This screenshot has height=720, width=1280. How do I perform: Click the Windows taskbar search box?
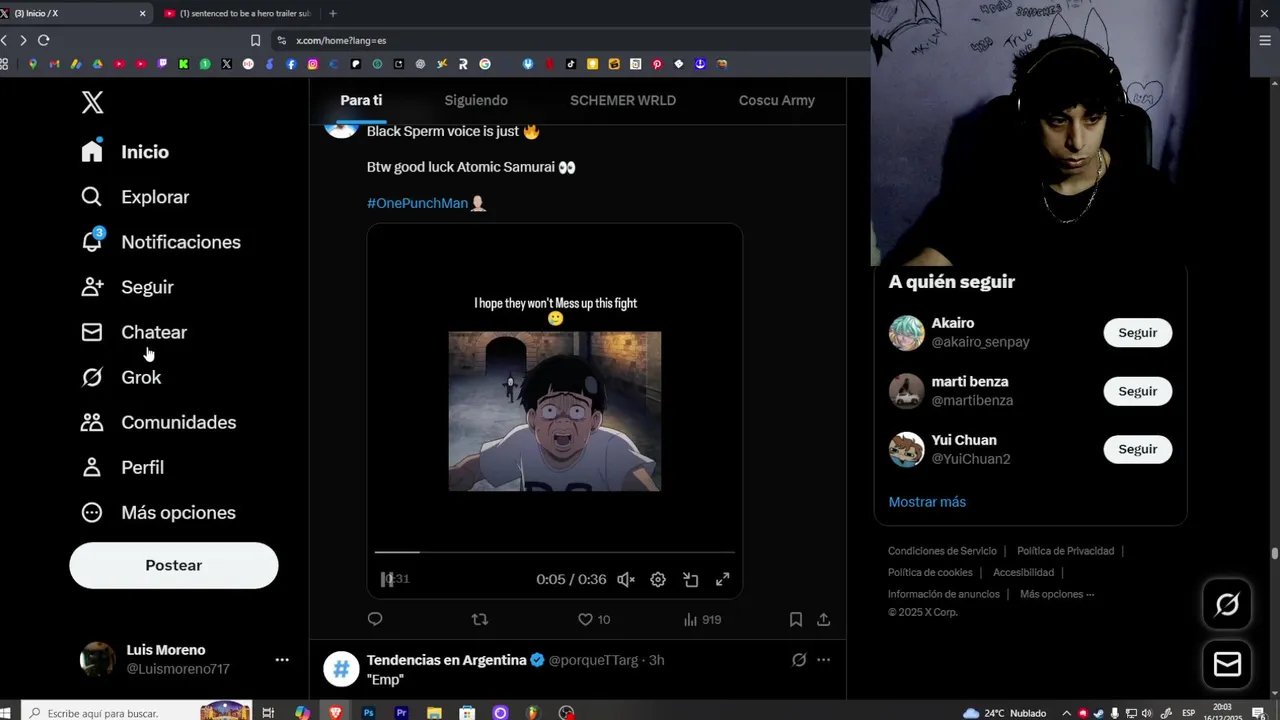[136, 713]
